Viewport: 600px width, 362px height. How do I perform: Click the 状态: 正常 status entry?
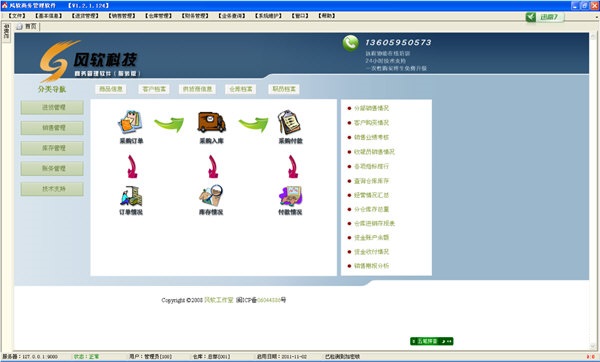pyautogui.click(x=86, y=357)
